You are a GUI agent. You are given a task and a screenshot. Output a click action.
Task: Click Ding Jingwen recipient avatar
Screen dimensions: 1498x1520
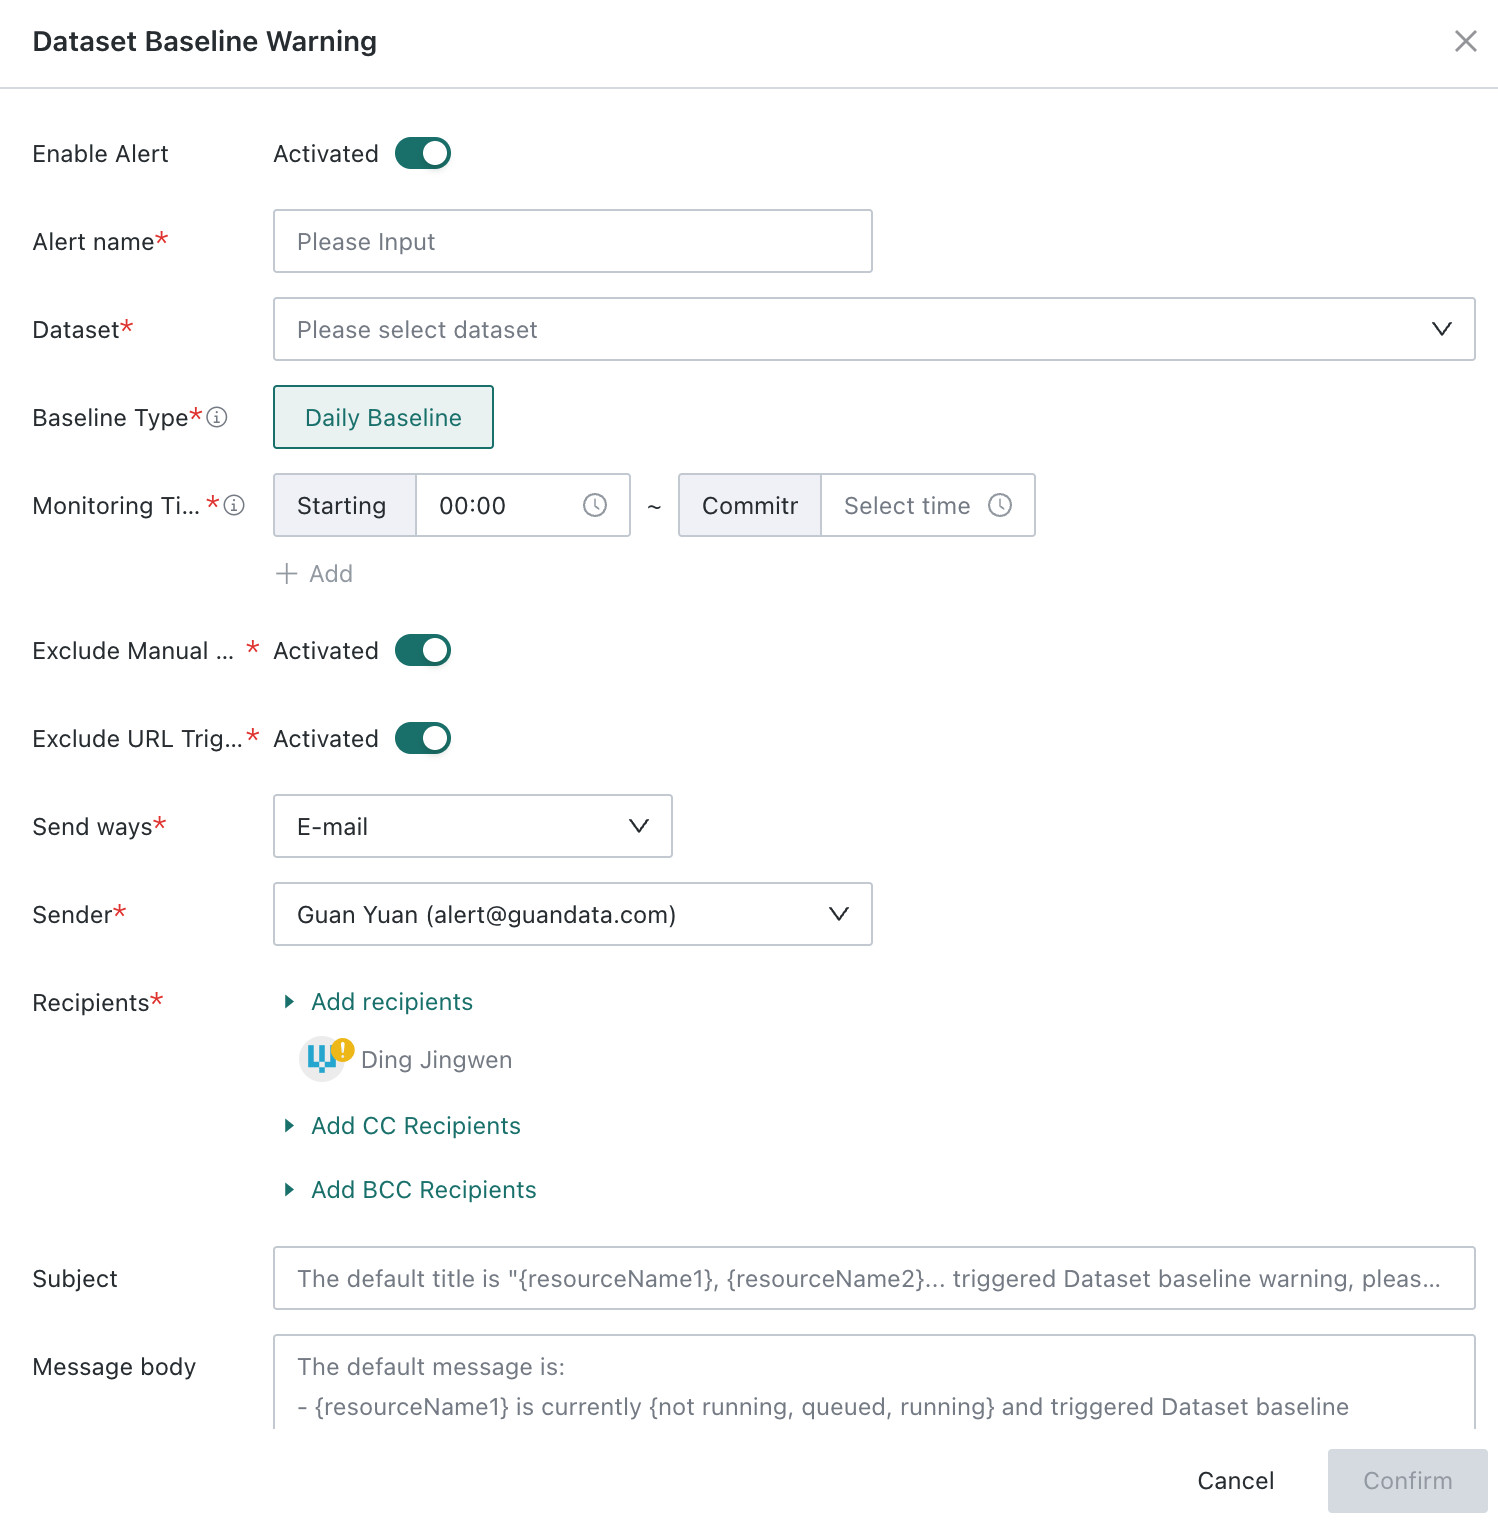322,1059
